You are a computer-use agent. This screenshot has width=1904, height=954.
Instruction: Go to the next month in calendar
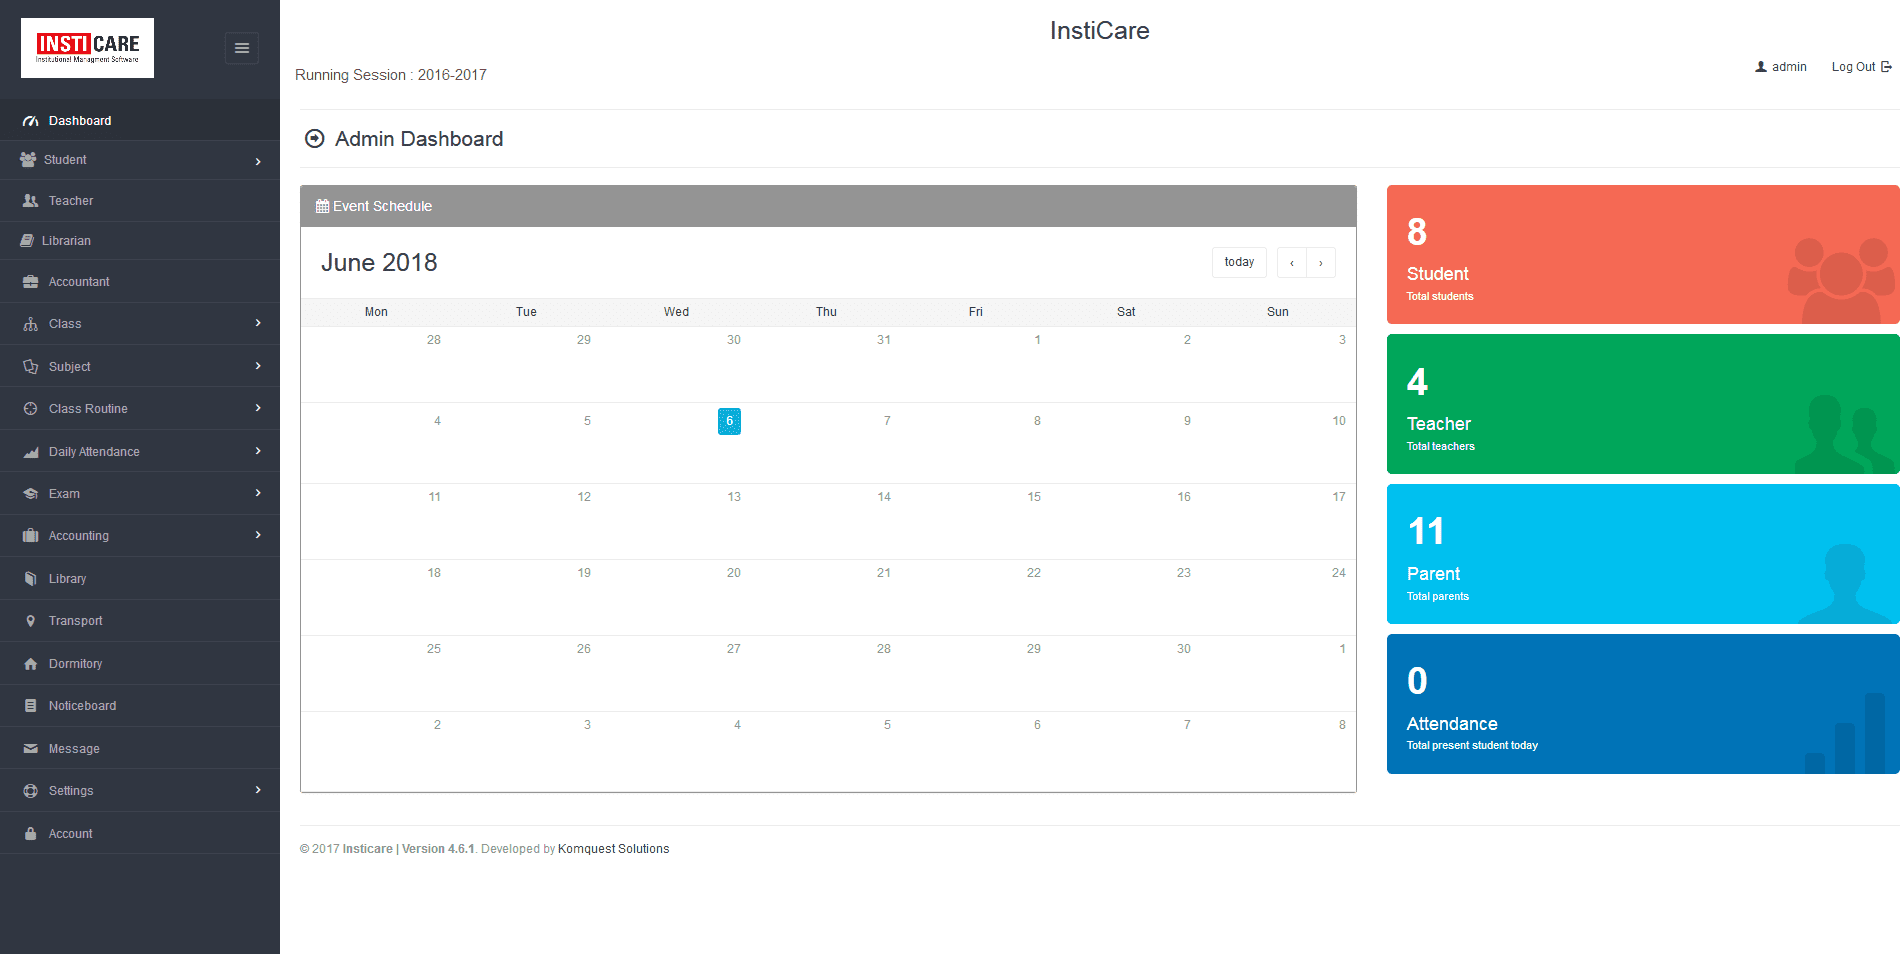(1321, 263)
